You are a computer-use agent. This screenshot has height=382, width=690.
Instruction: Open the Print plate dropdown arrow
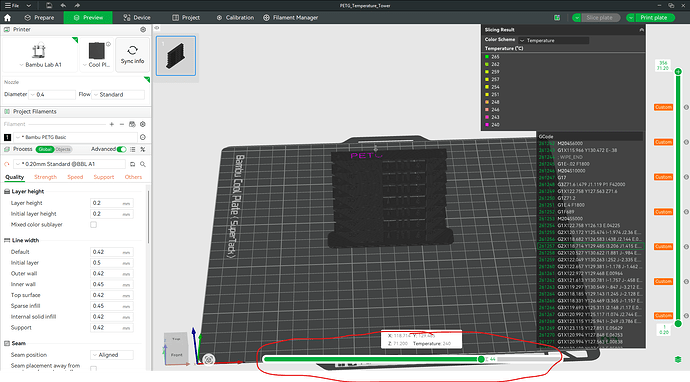pos(631,18)
